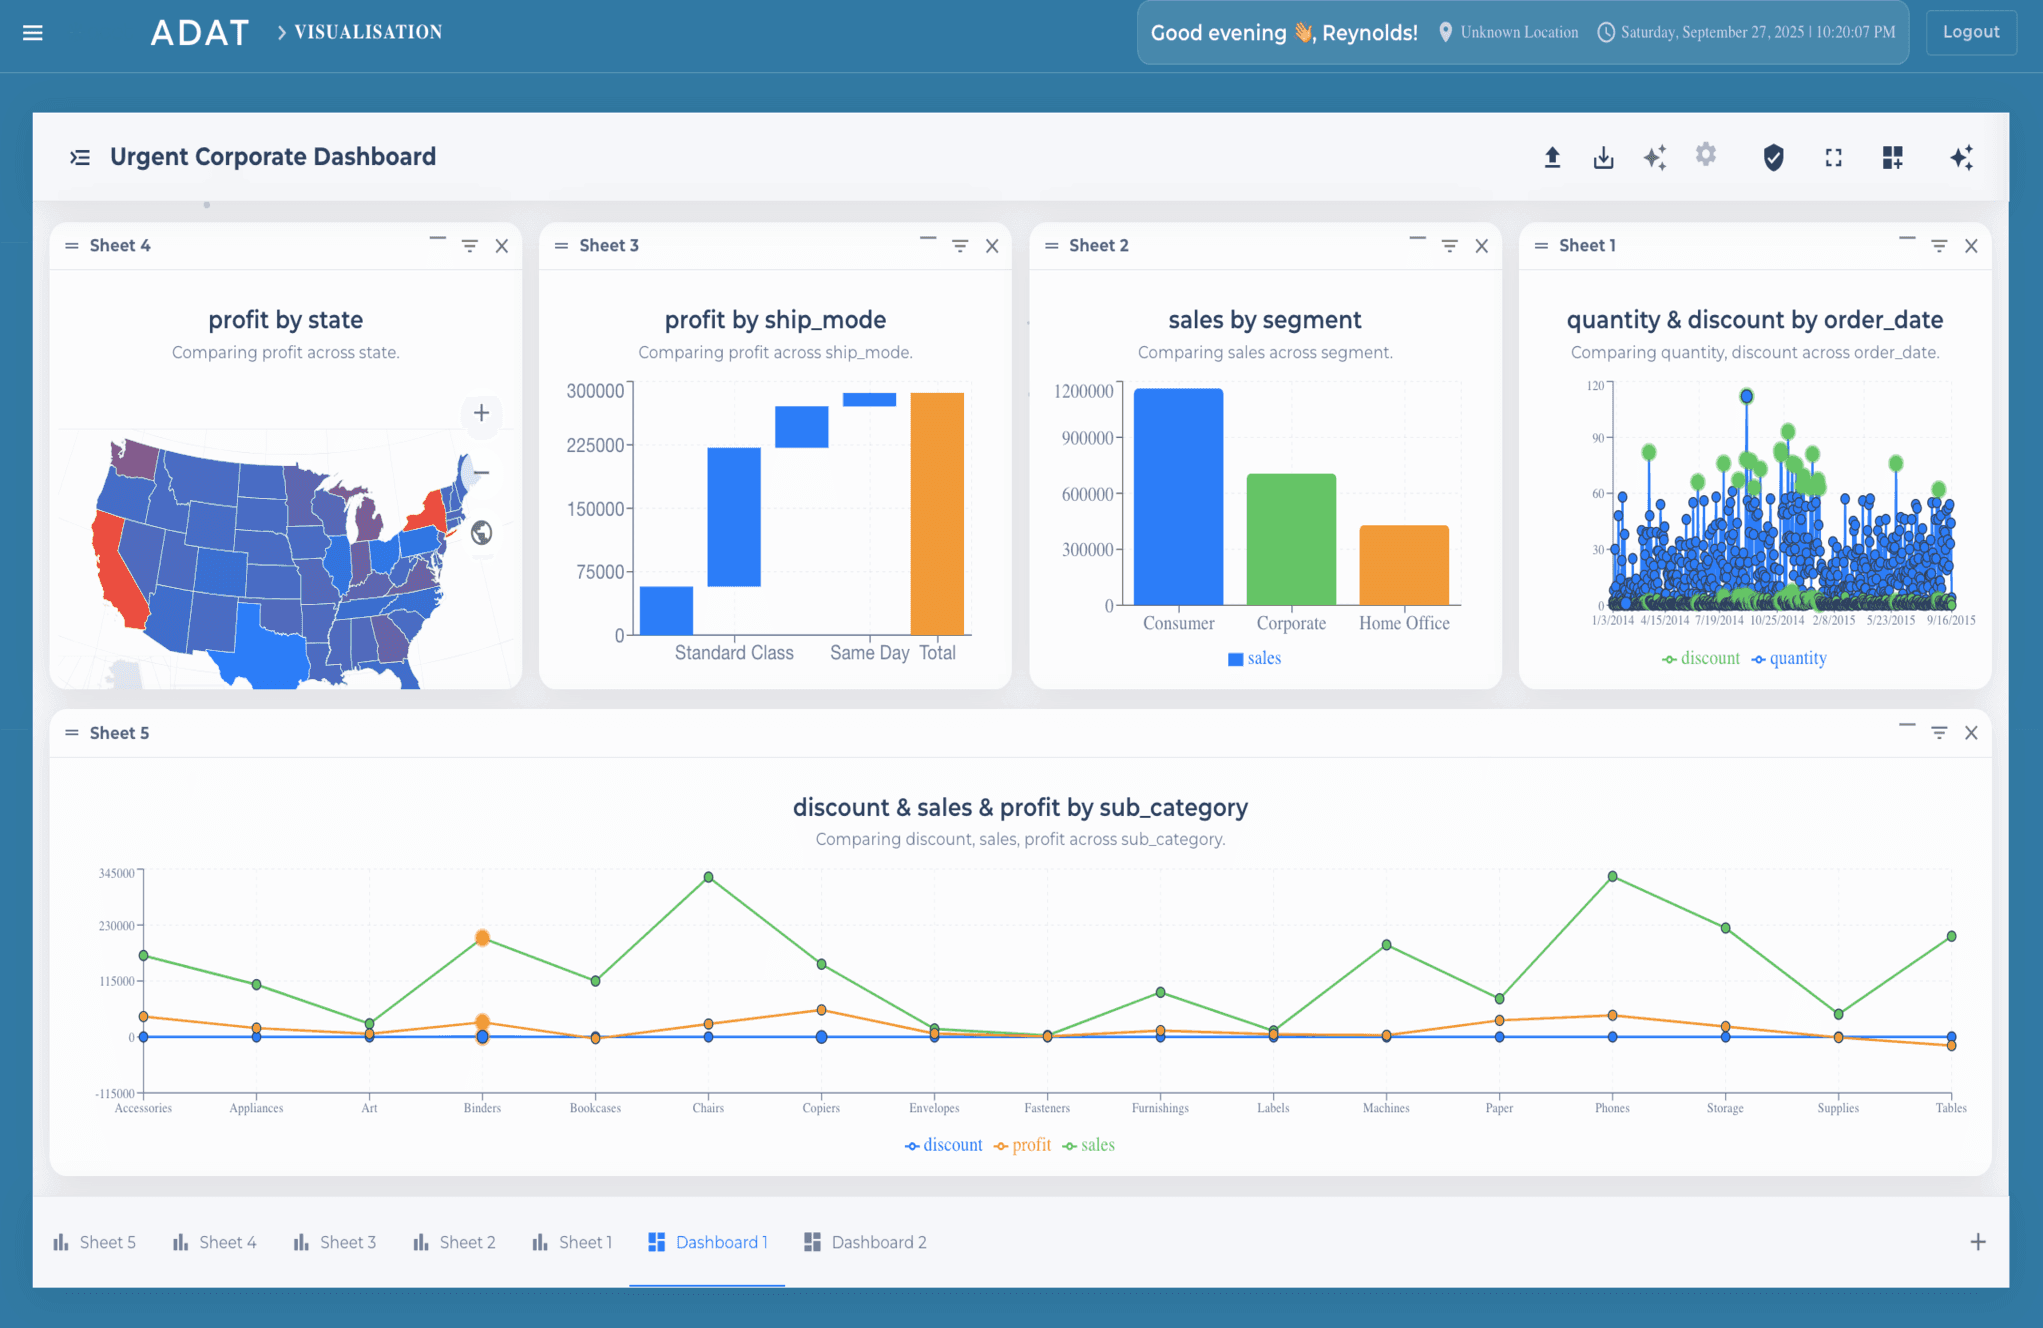The image size is (2043, 1328).
Task: Open filter options for Sheet 4
Action: click(x=469, y=246)
